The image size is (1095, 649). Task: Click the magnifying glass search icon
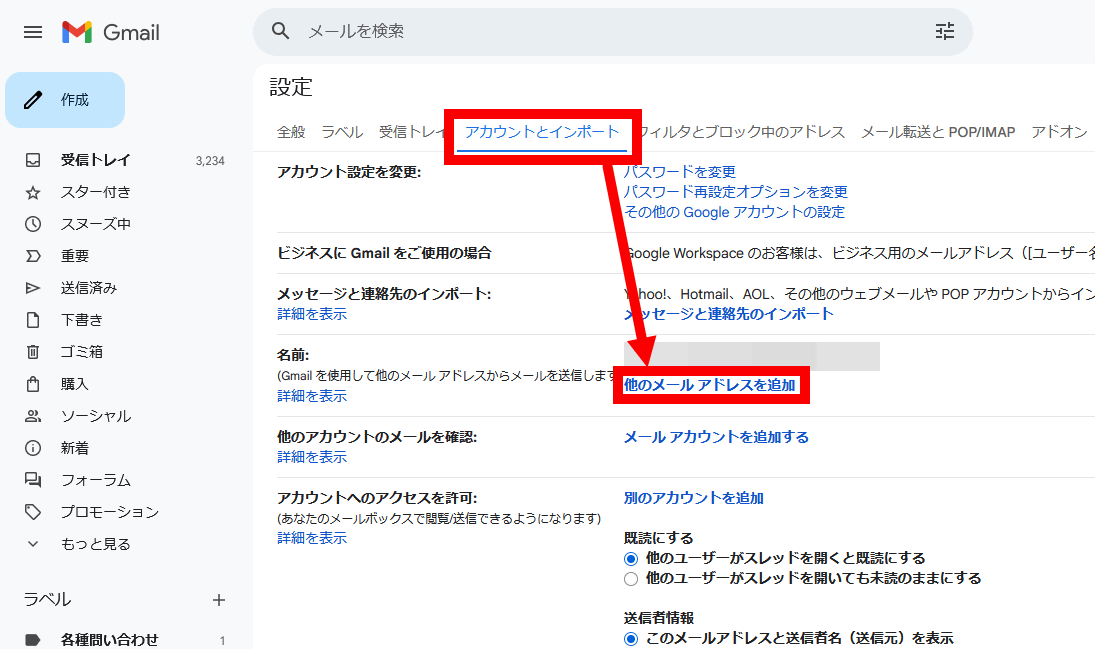point(281,32)
